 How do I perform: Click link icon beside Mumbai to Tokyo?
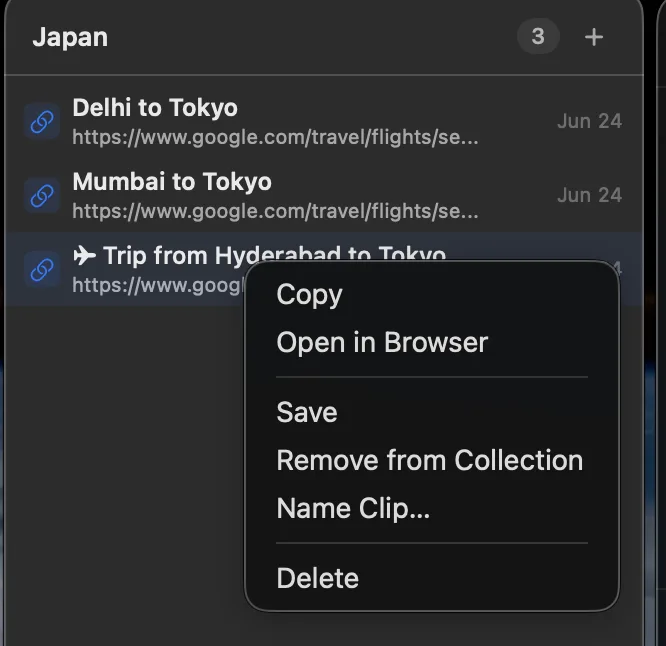point(42,196)
